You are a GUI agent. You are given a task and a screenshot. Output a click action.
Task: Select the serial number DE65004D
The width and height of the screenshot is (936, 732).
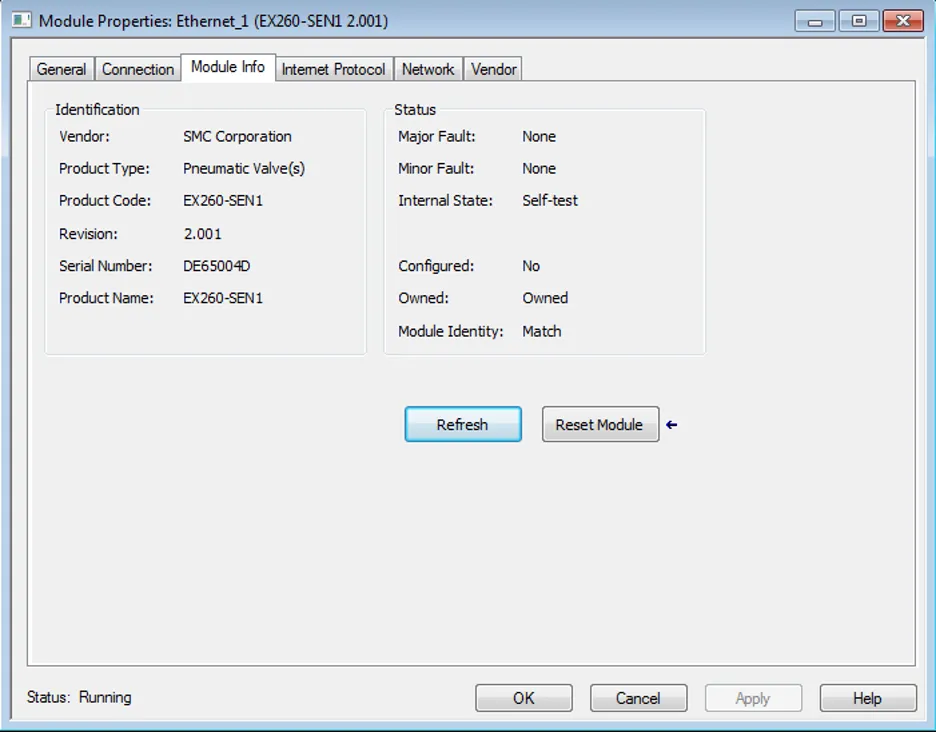217,266
